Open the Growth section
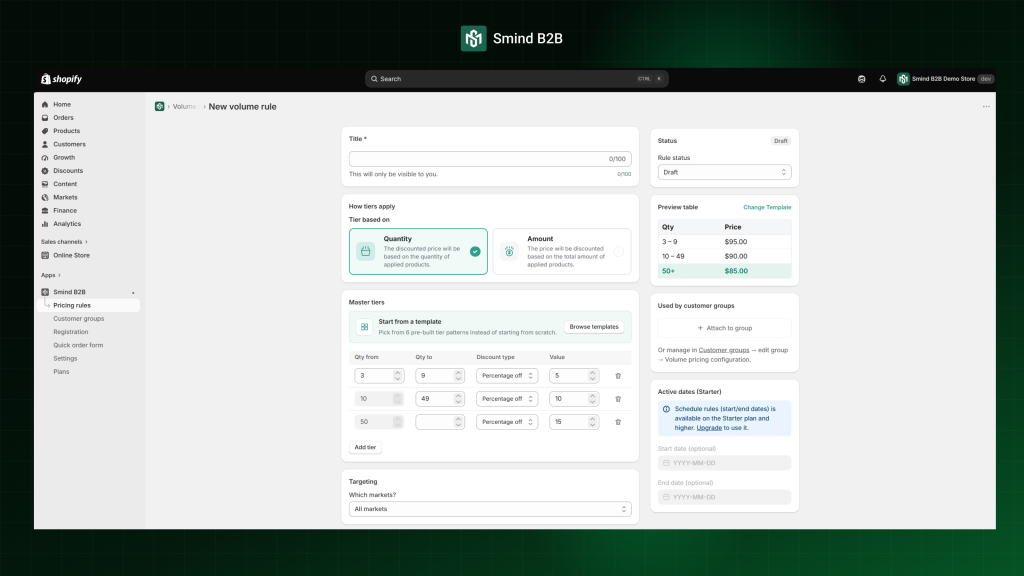Screen dimensions: 1024x576 [x=64, y=157]
